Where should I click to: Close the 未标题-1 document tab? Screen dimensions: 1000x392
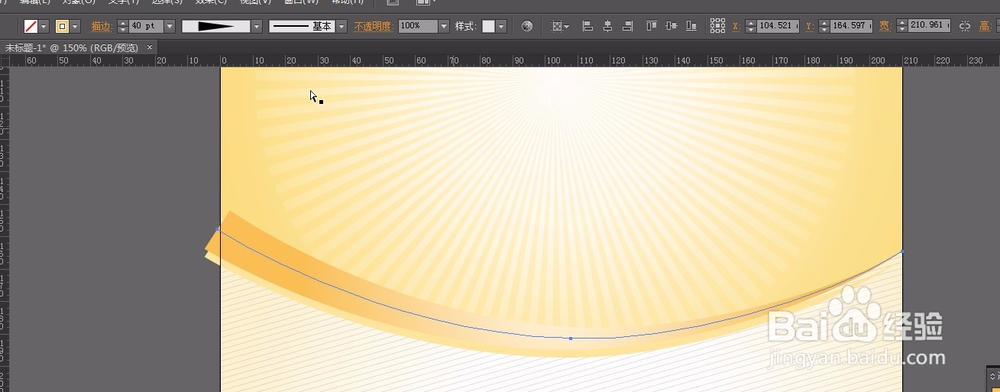point(150,47)
